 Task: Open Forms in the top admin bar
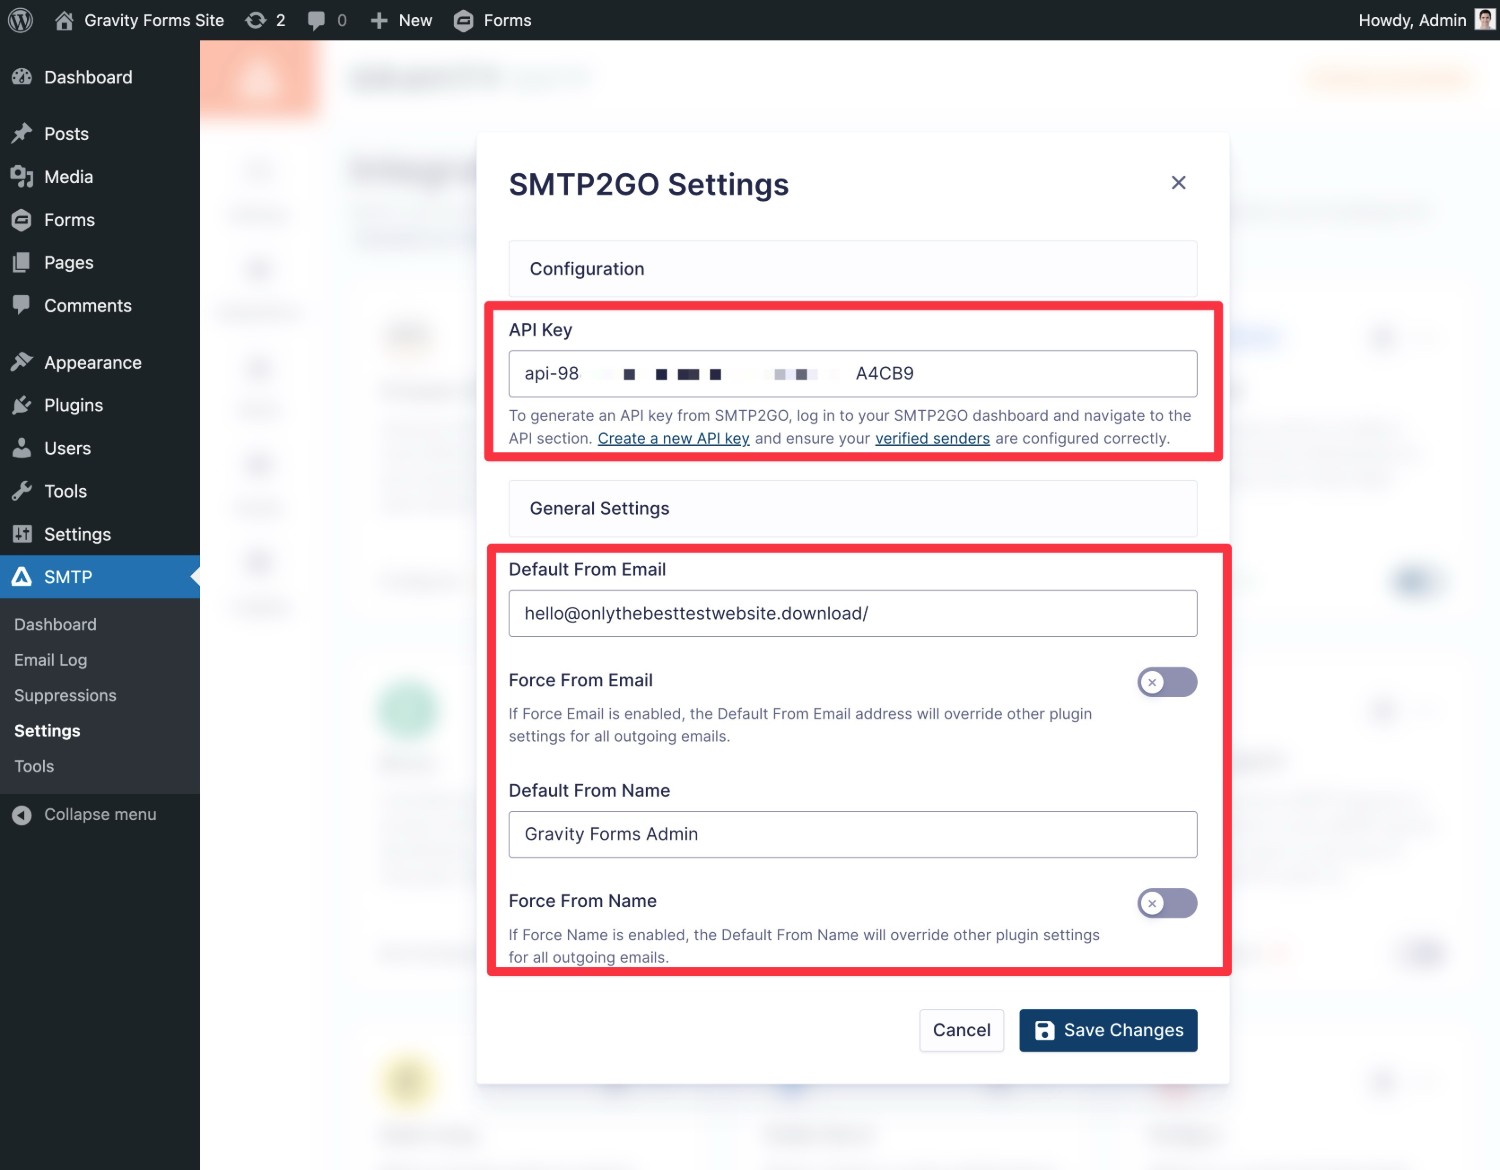pyautogui.click(x=492, y=20)
